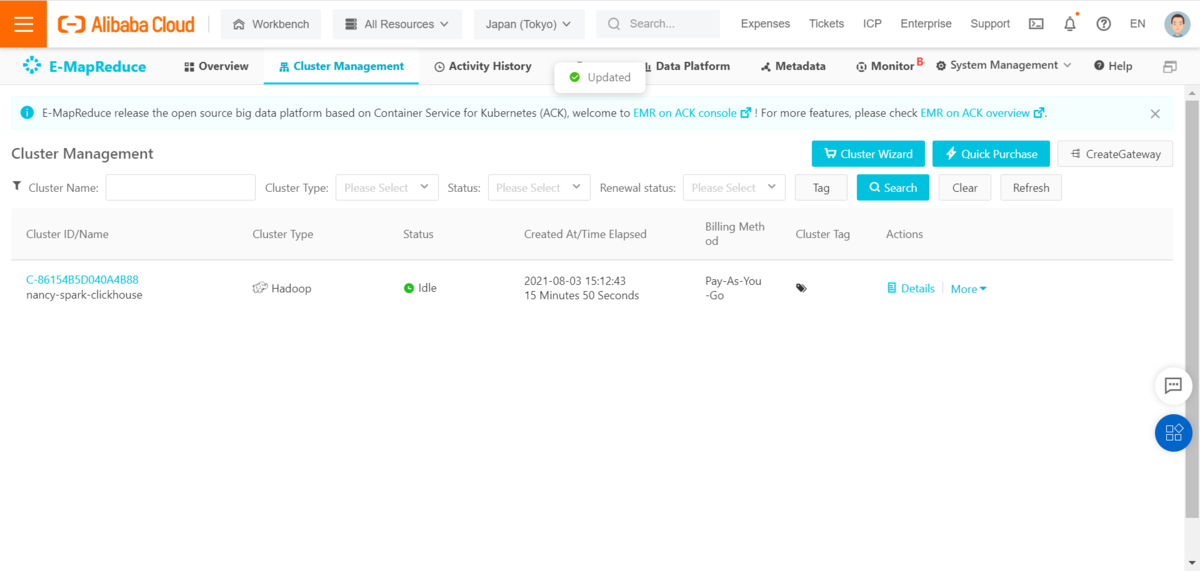Viewport: 1200px width, 571px height.
Task: Click the Details document icon
Action: point(892,288)
